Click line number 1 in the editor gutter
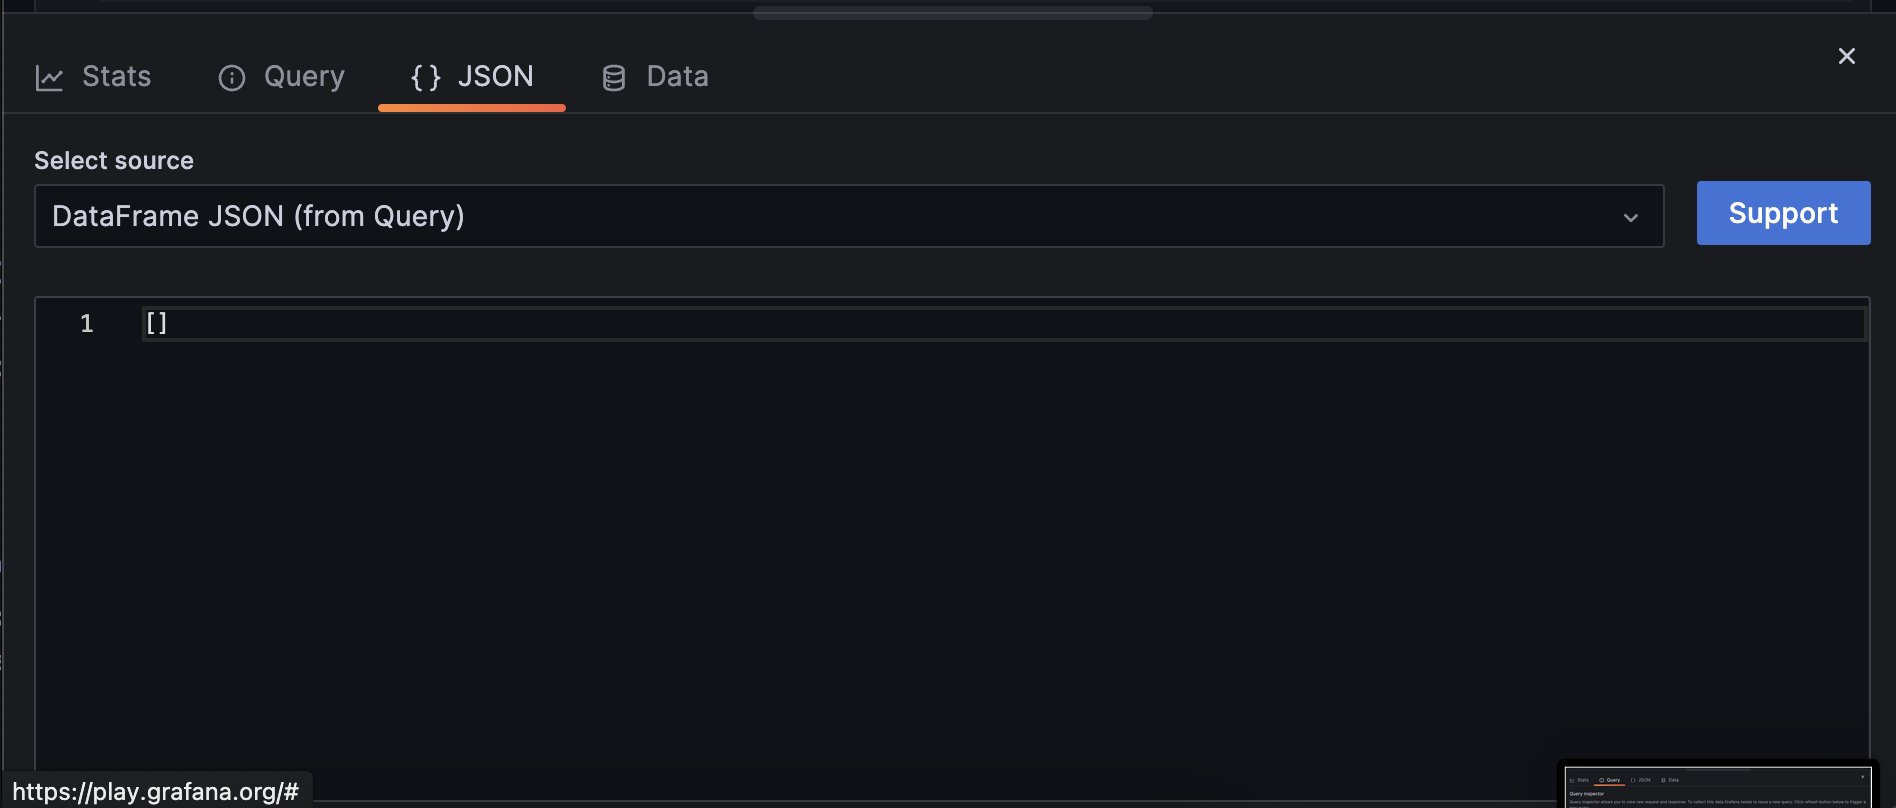 pos(86,323)
